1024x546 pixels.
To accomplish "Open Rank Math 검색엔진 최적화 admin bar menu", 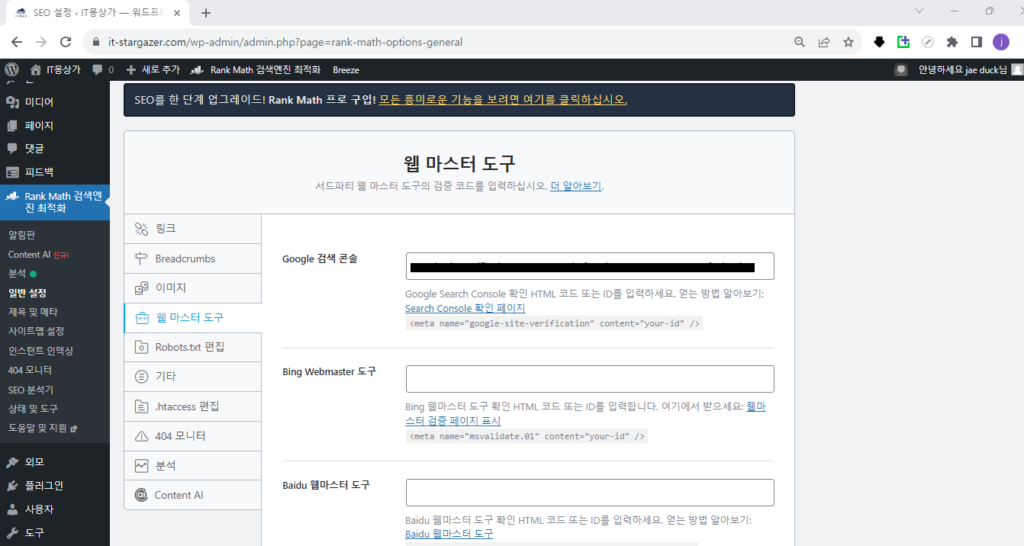I will [x=255, y=69].
